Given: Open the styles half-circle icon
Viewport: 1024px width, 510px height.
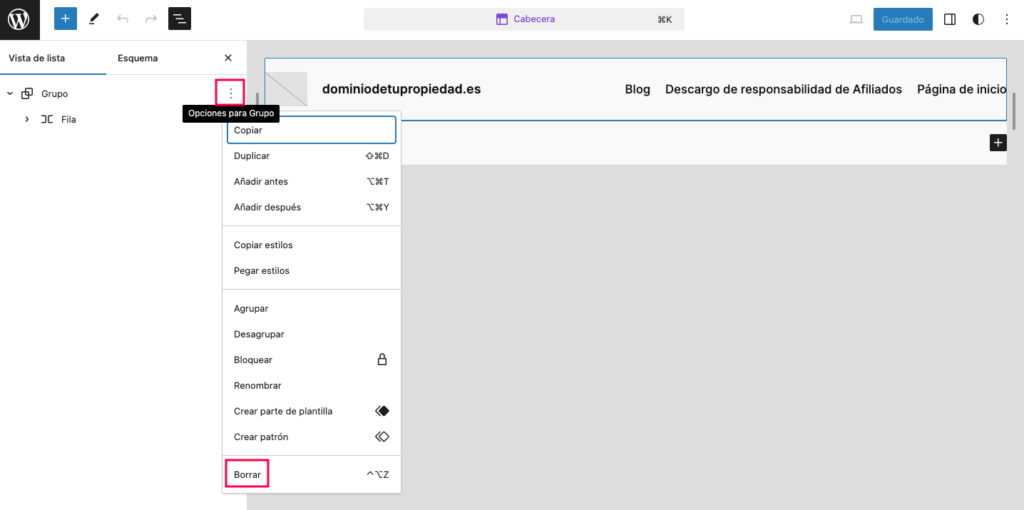Looking at the screenshot, I should click(978, 20).
